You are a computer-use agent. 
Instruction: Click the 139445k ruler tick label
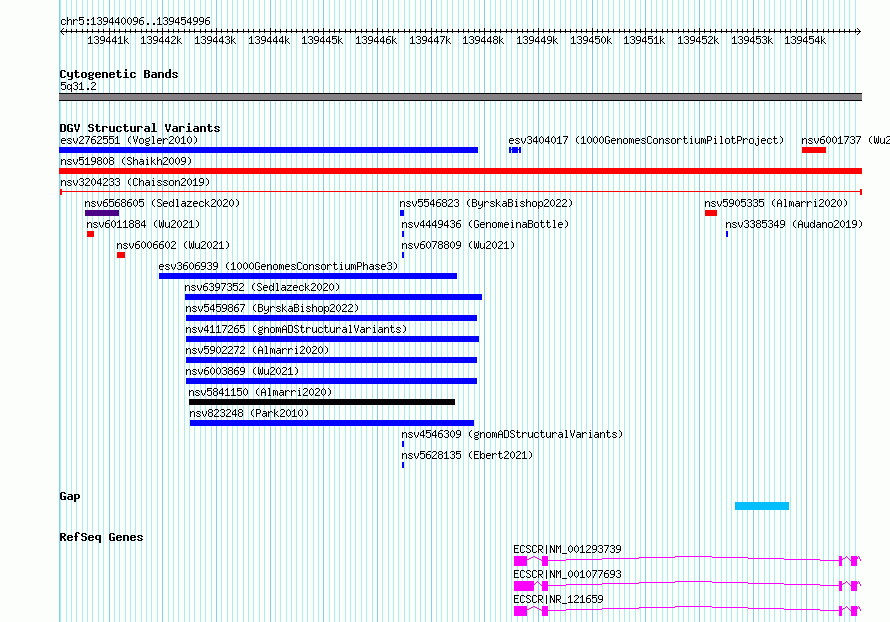tap(322, 40)
